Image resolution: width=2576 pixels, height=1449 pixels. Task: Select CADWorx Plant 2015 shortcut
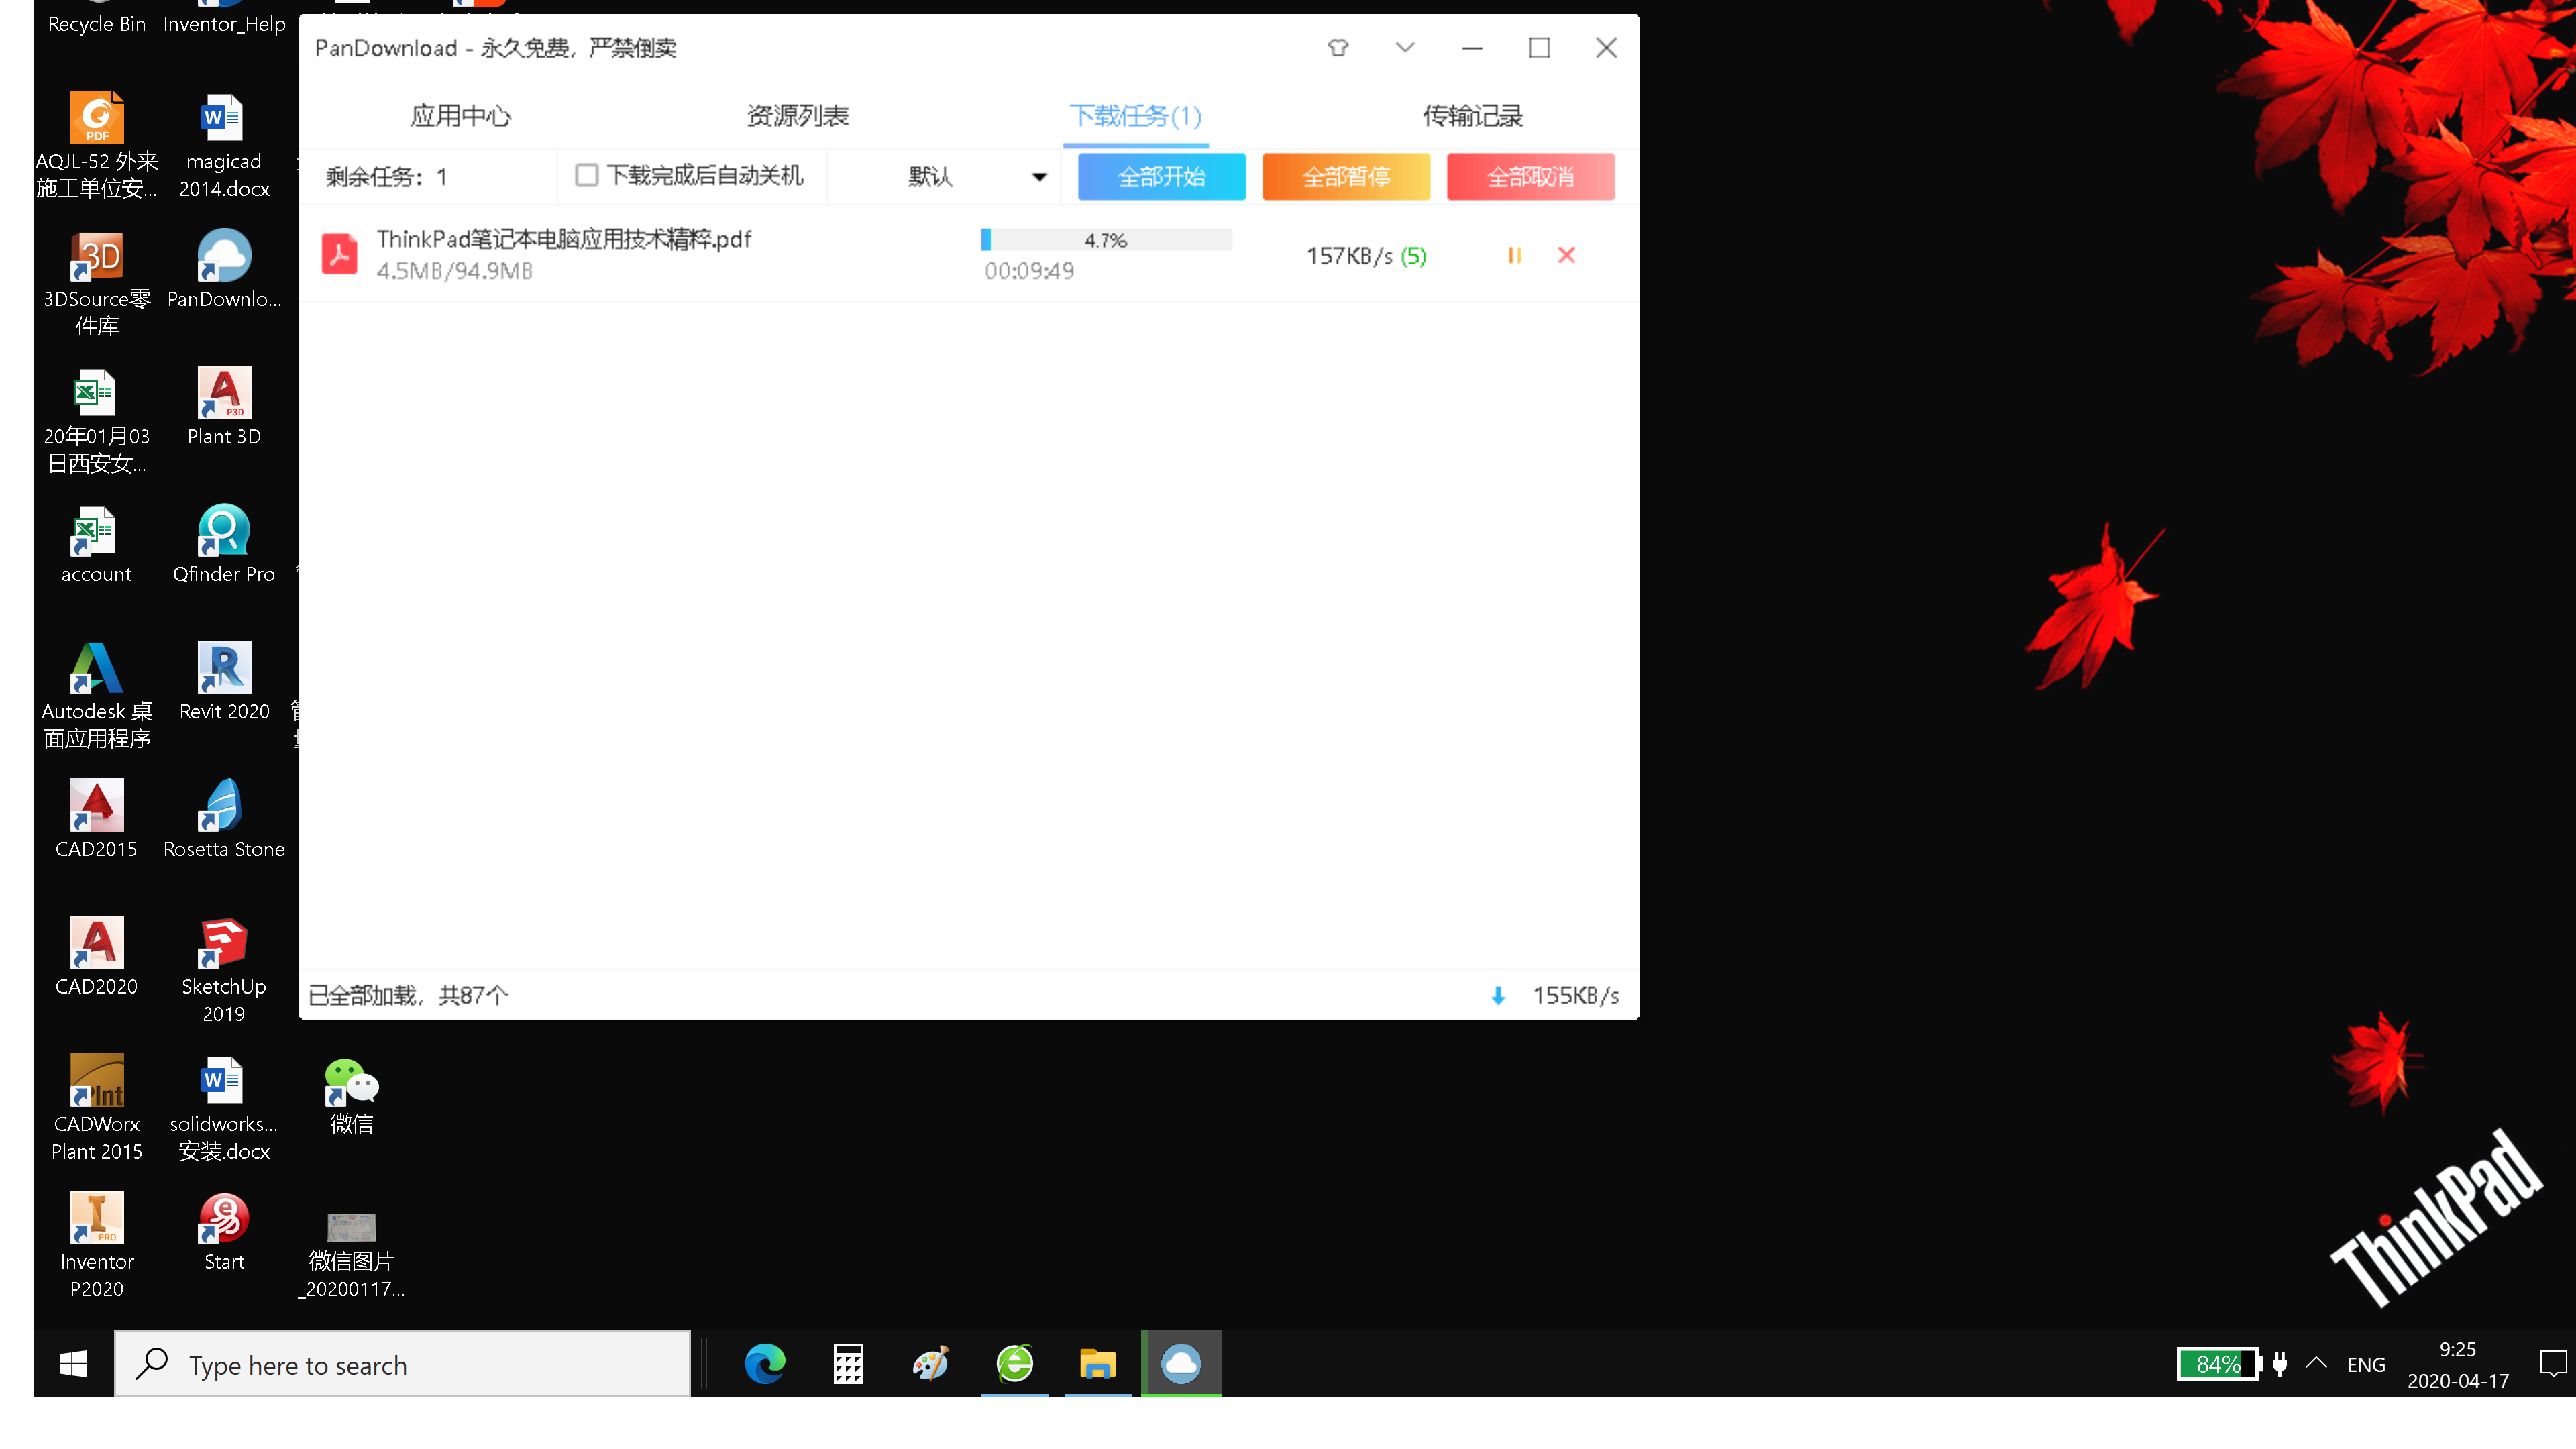click(97, 1109)
